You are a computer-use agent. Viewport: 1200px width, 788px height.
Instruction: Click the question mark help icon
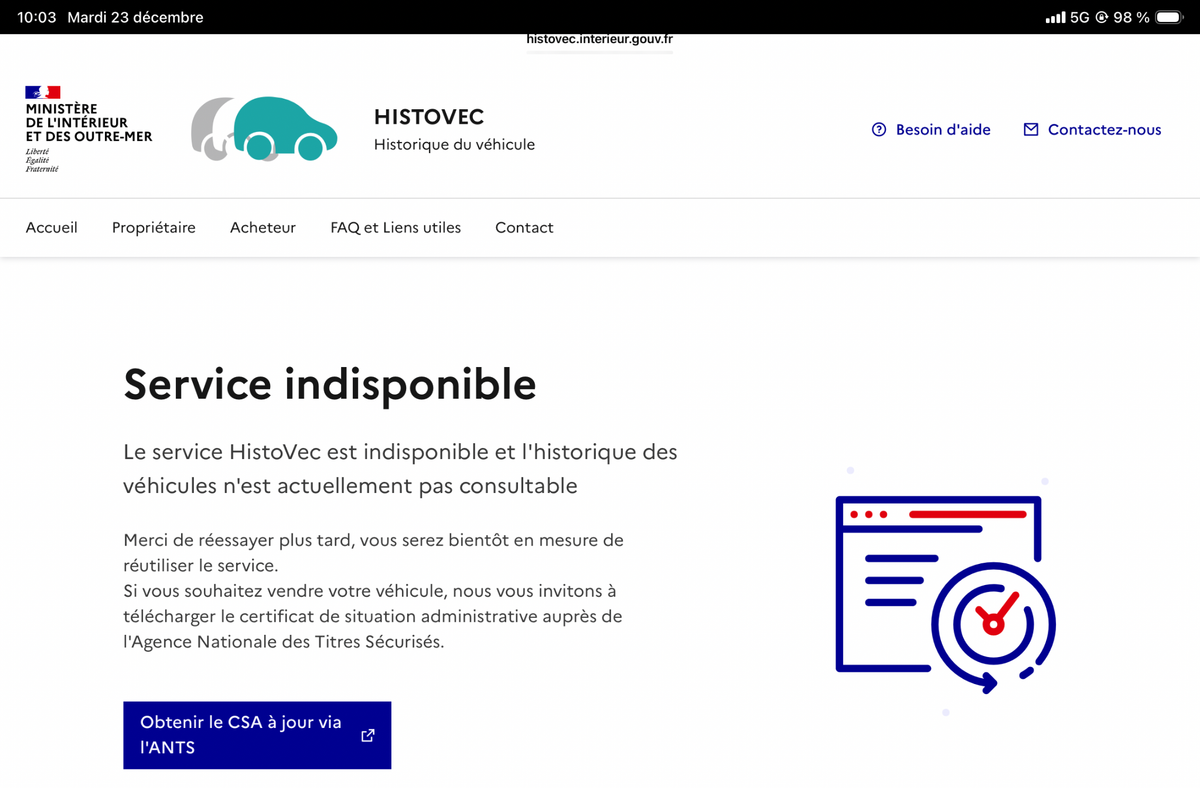coord(879,129)
